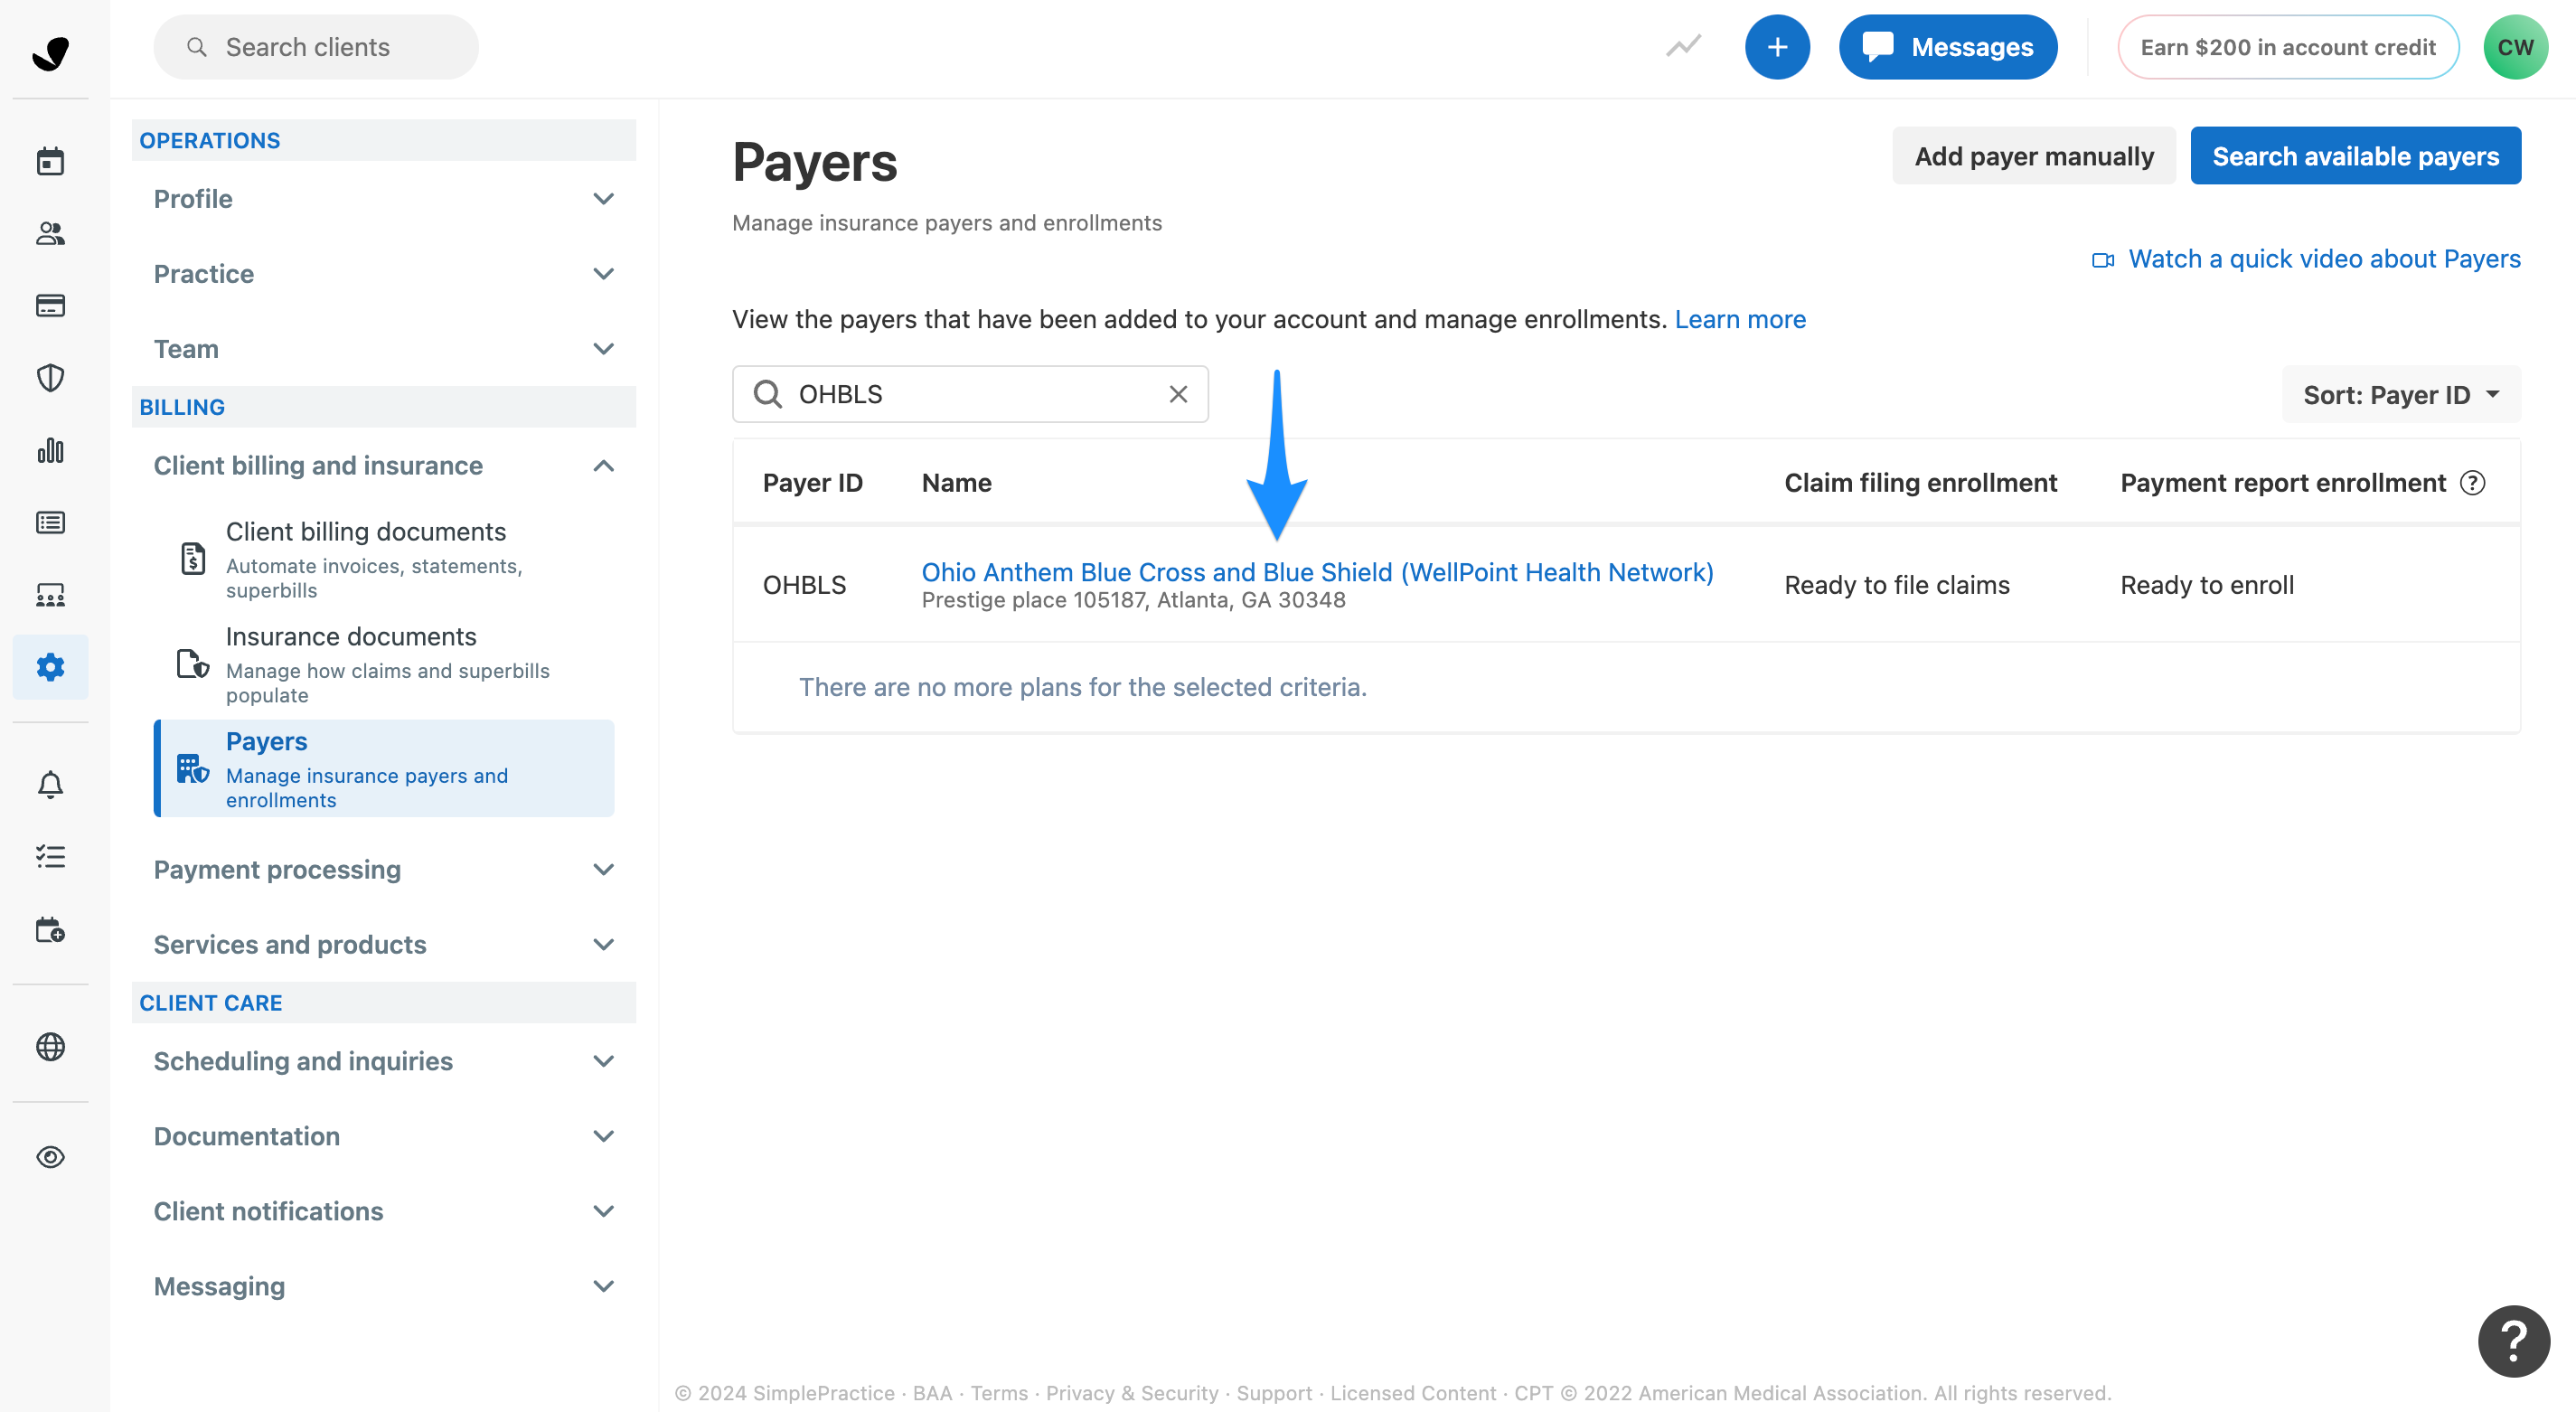Screen dimensions: 2576x1412
Task: Open the eye icon in left rail
Action: 50,1157
